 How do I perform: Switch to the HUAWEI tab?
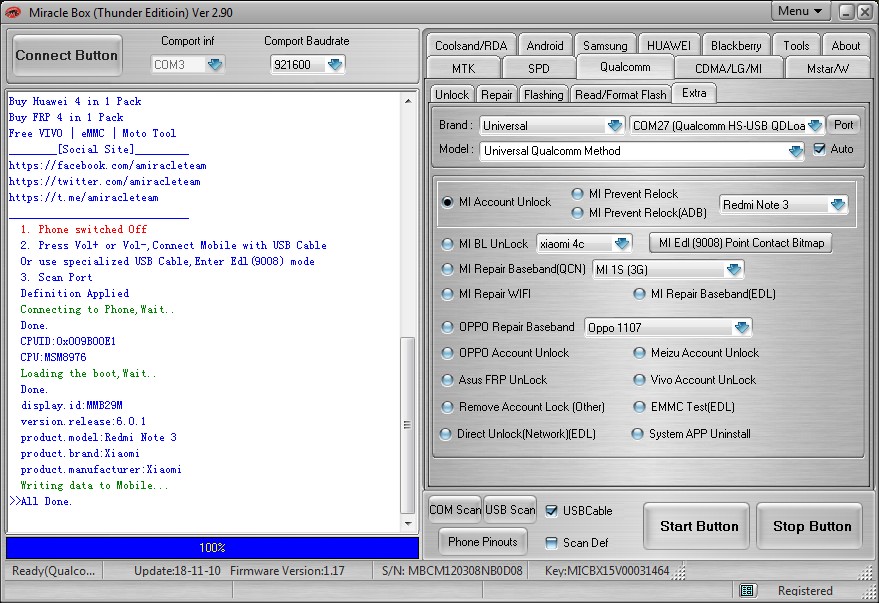pos(669,46)
